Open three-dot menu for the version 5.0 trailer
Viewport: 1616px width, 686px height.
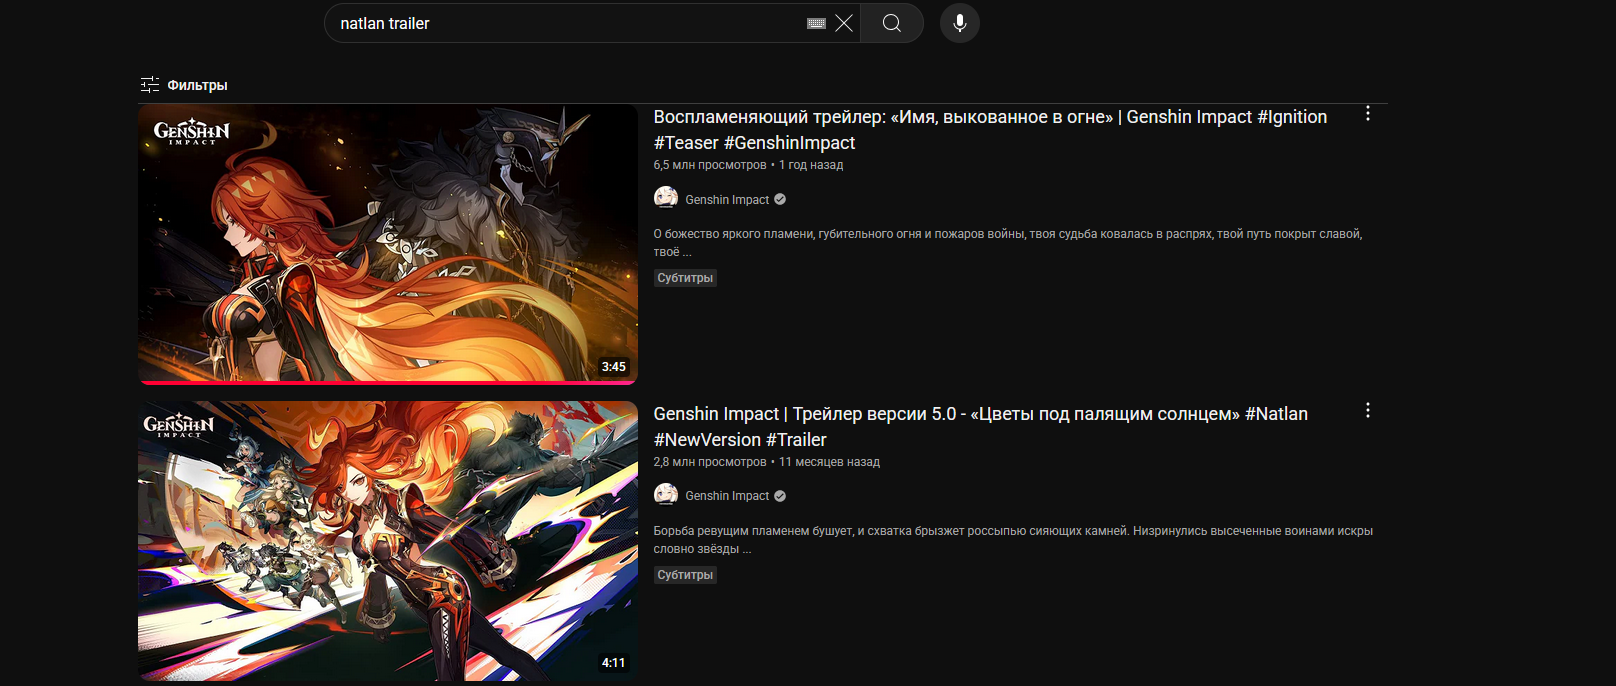tap(1368, 411)
